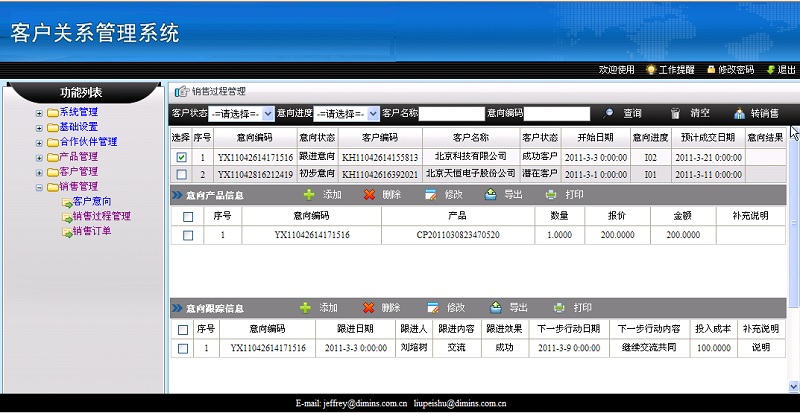The height and width of the screenshot is (413, 800).
Task: Click 导出 export icon in 意向跟踪信息 toolbar
Action: click(x=495, y=308)
